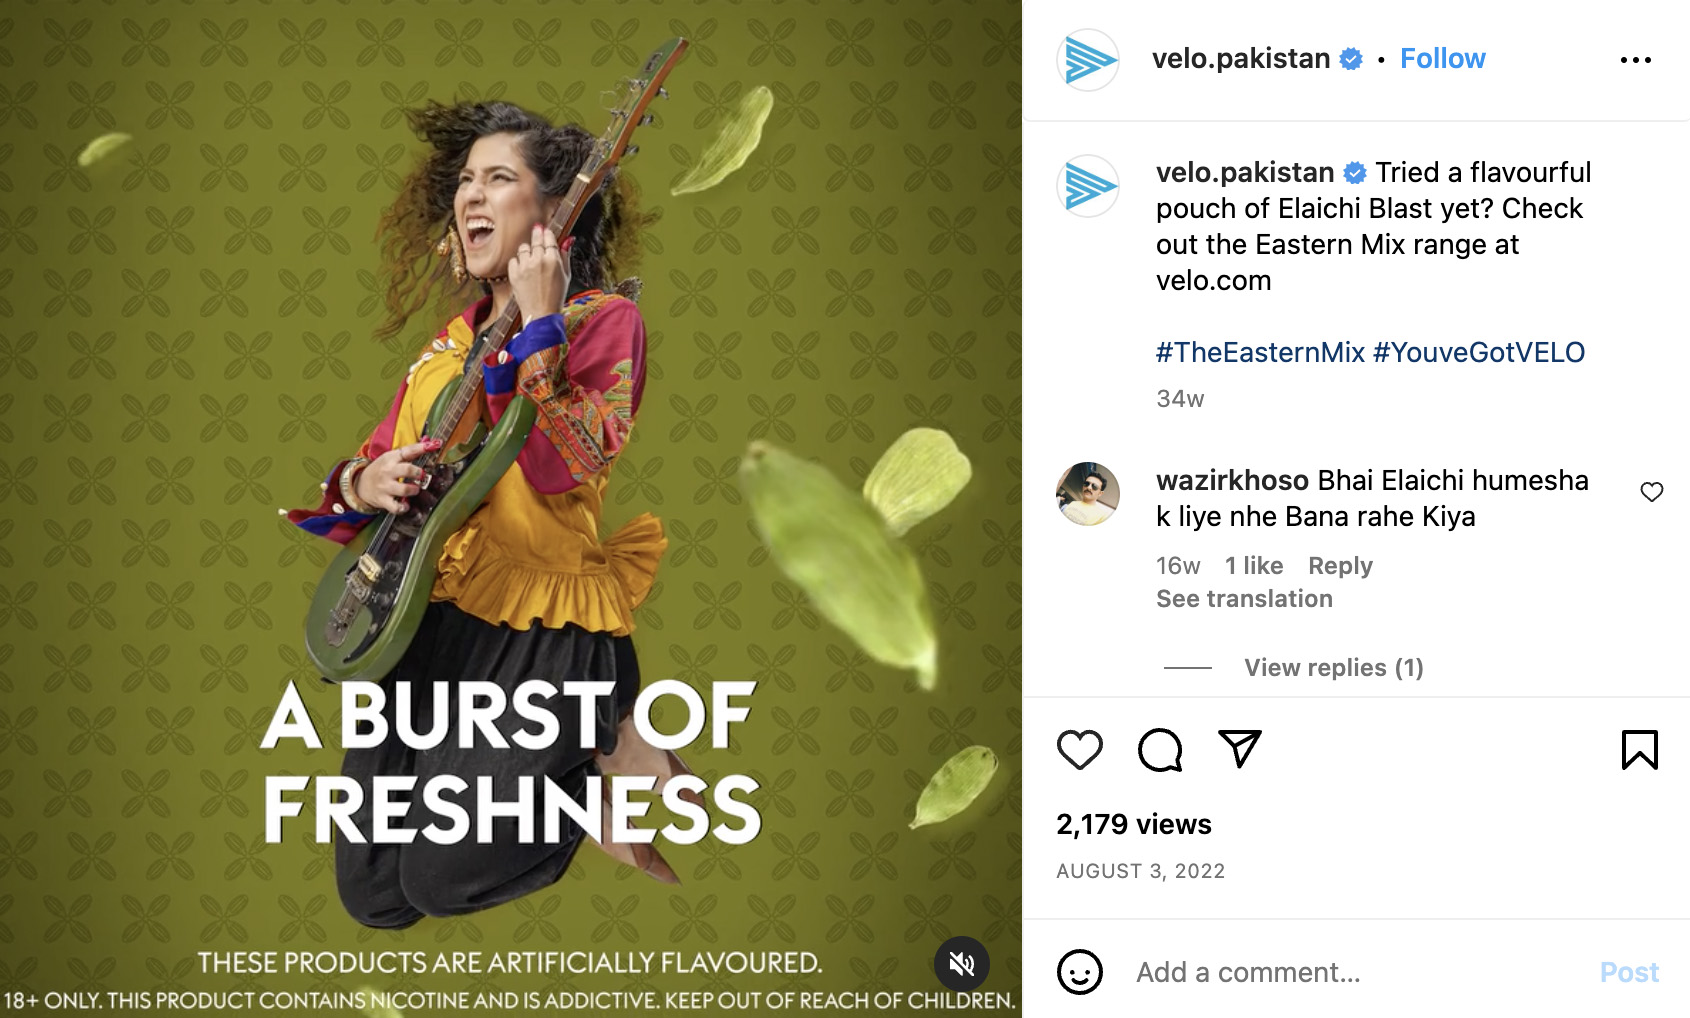Open the three-dot more options menu

pos(1636,60)
